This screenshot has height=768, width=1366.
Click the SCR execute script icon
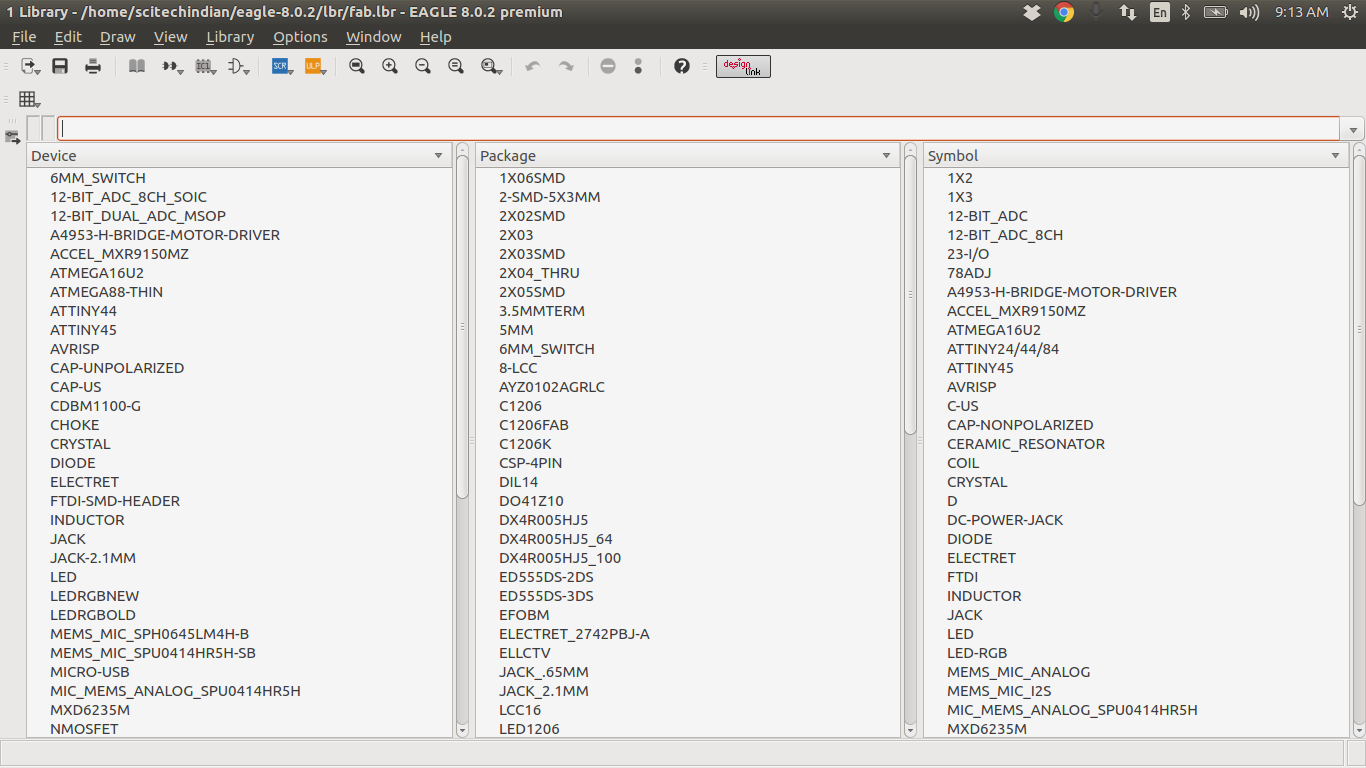coord(280,66)
